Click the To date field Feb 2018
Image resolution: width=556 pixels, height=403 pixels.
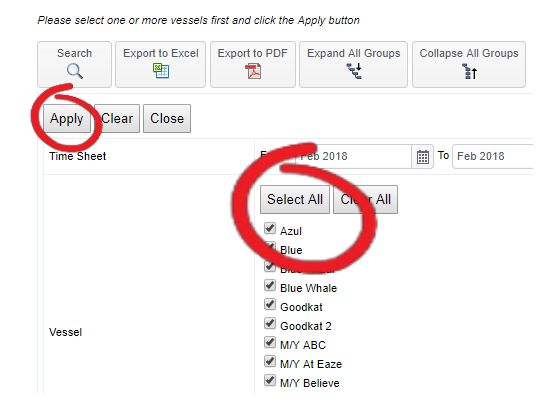tap(493, 156)
